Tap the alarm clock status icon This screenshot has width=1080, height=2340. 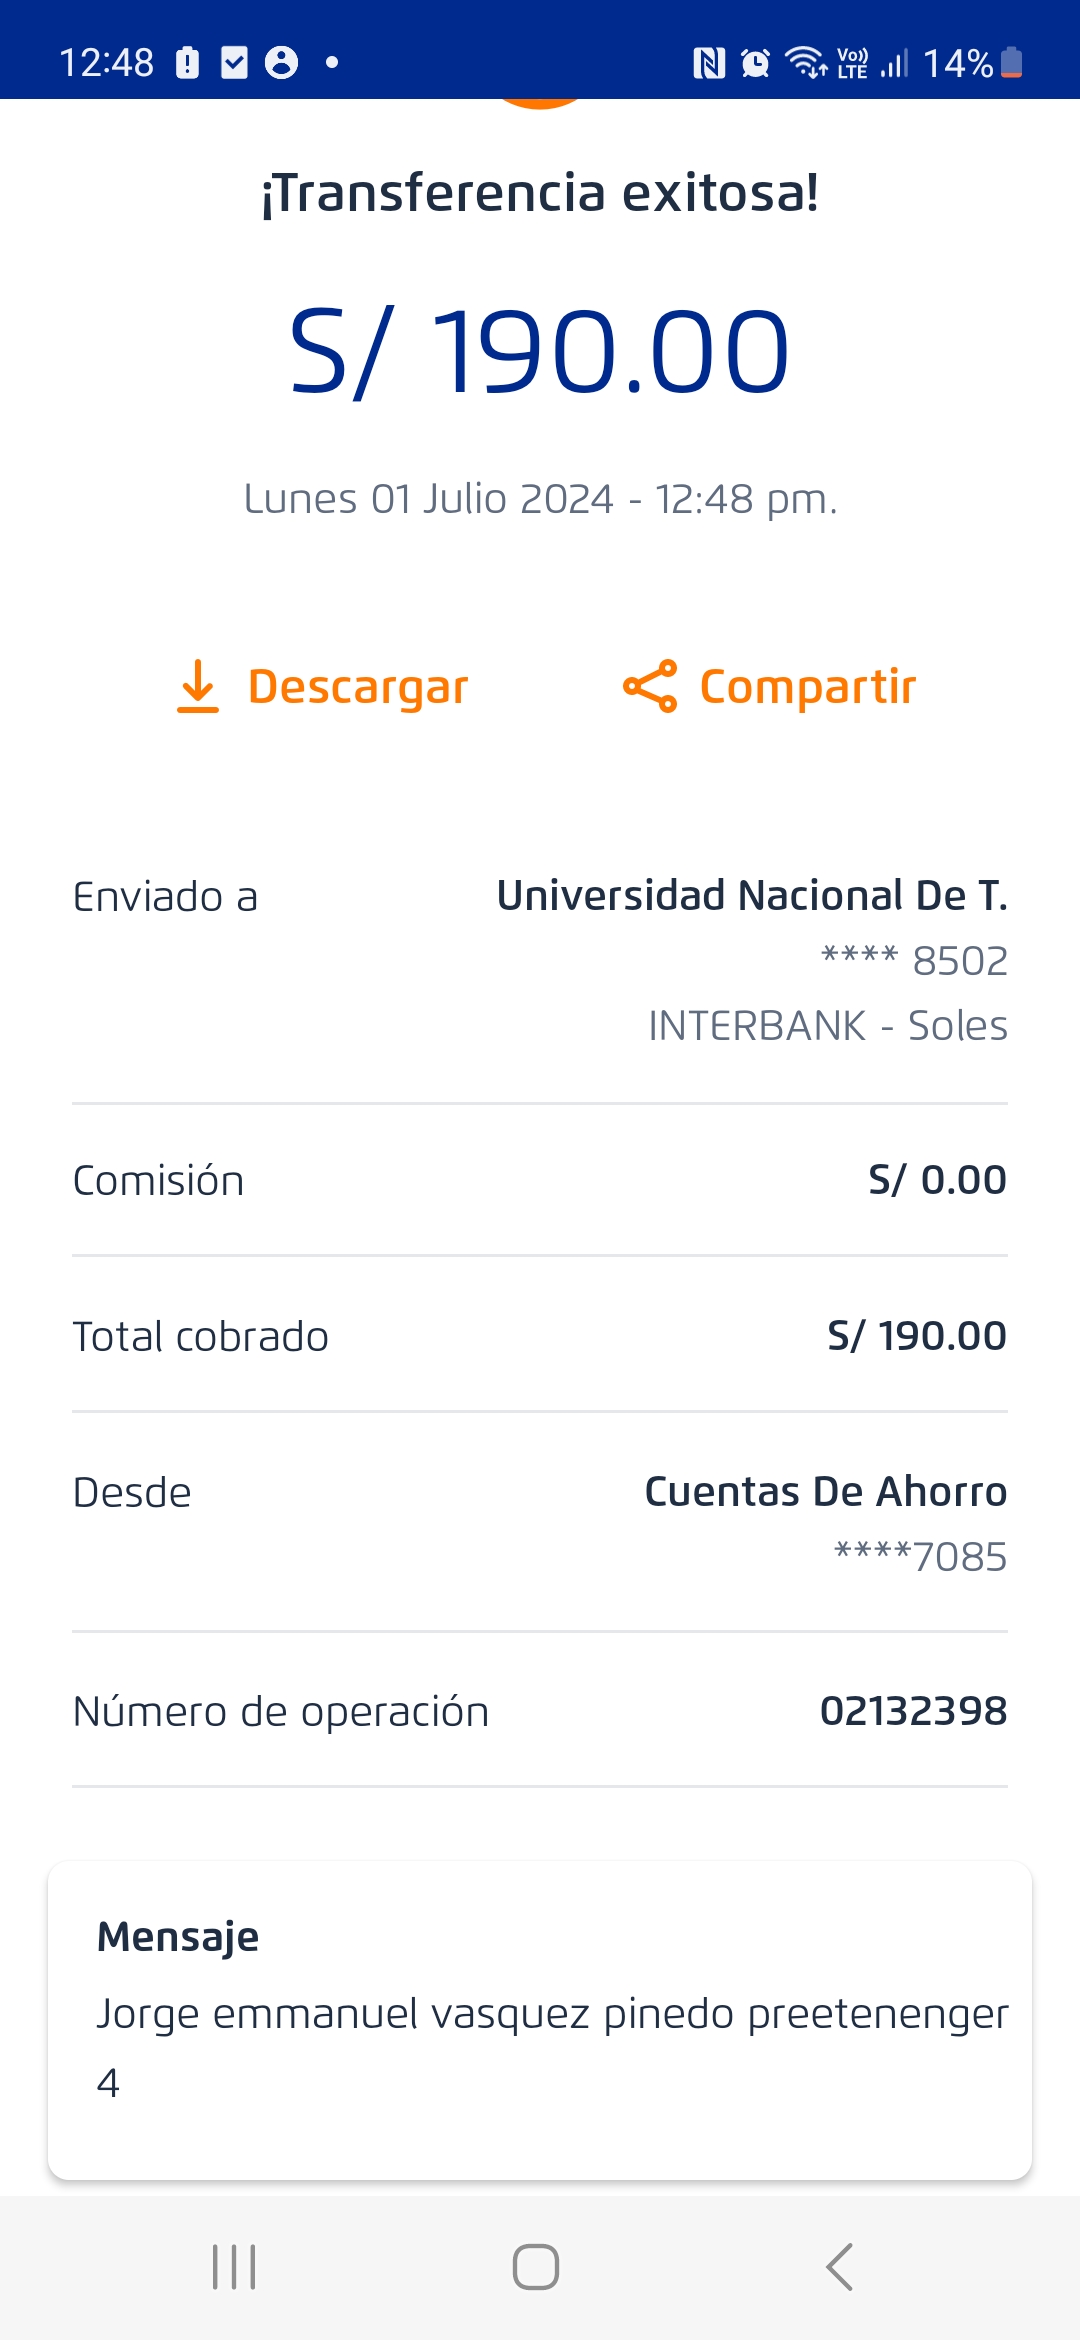click(x=755, y=64)
